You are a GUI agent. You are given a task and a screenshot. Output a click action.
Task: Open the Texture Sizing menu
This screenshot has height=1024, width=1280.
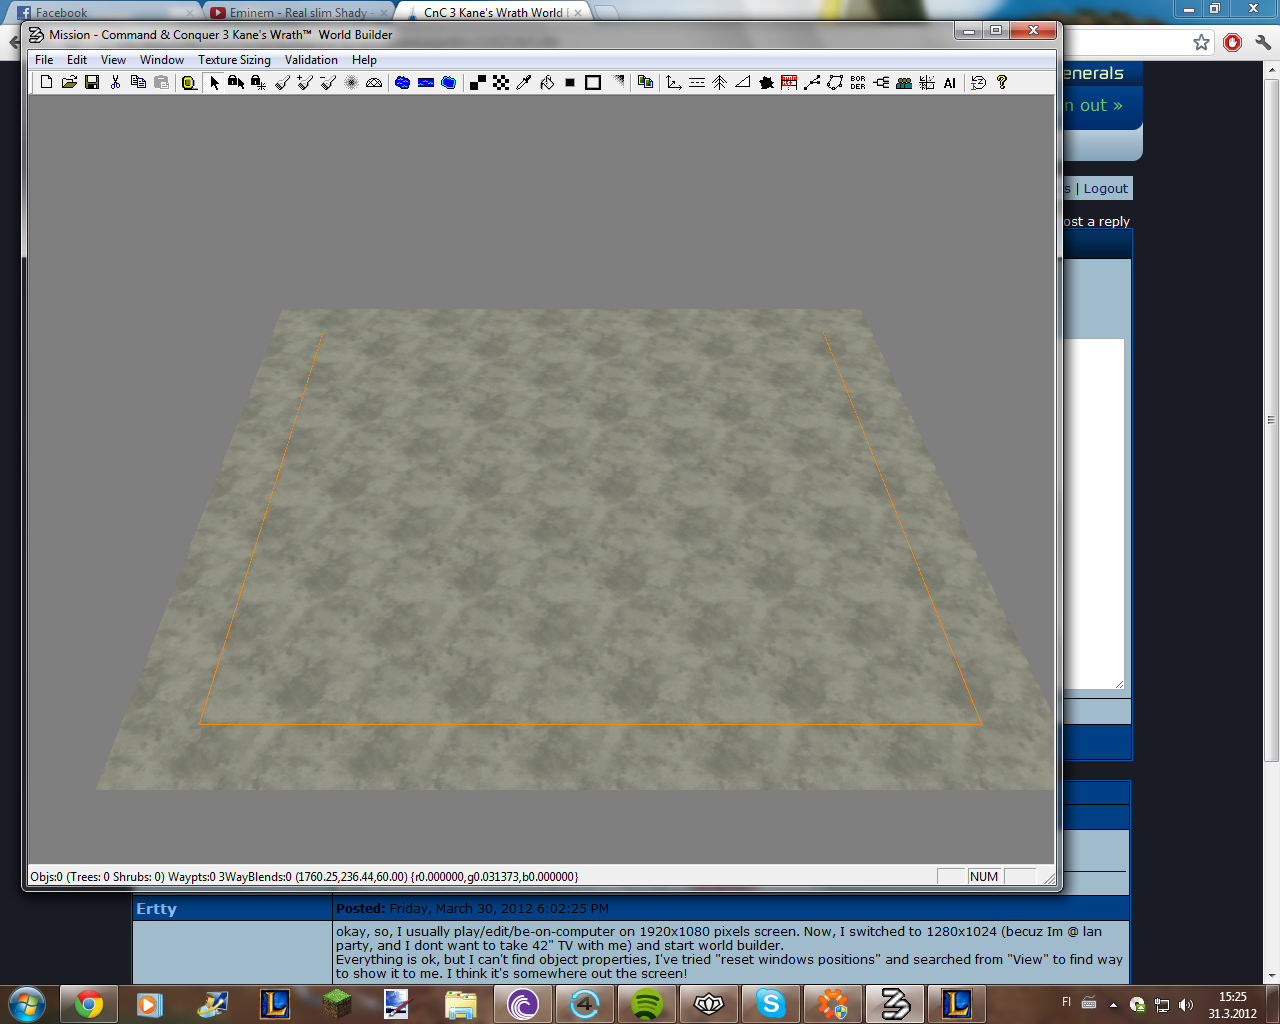tap(234, 60)
